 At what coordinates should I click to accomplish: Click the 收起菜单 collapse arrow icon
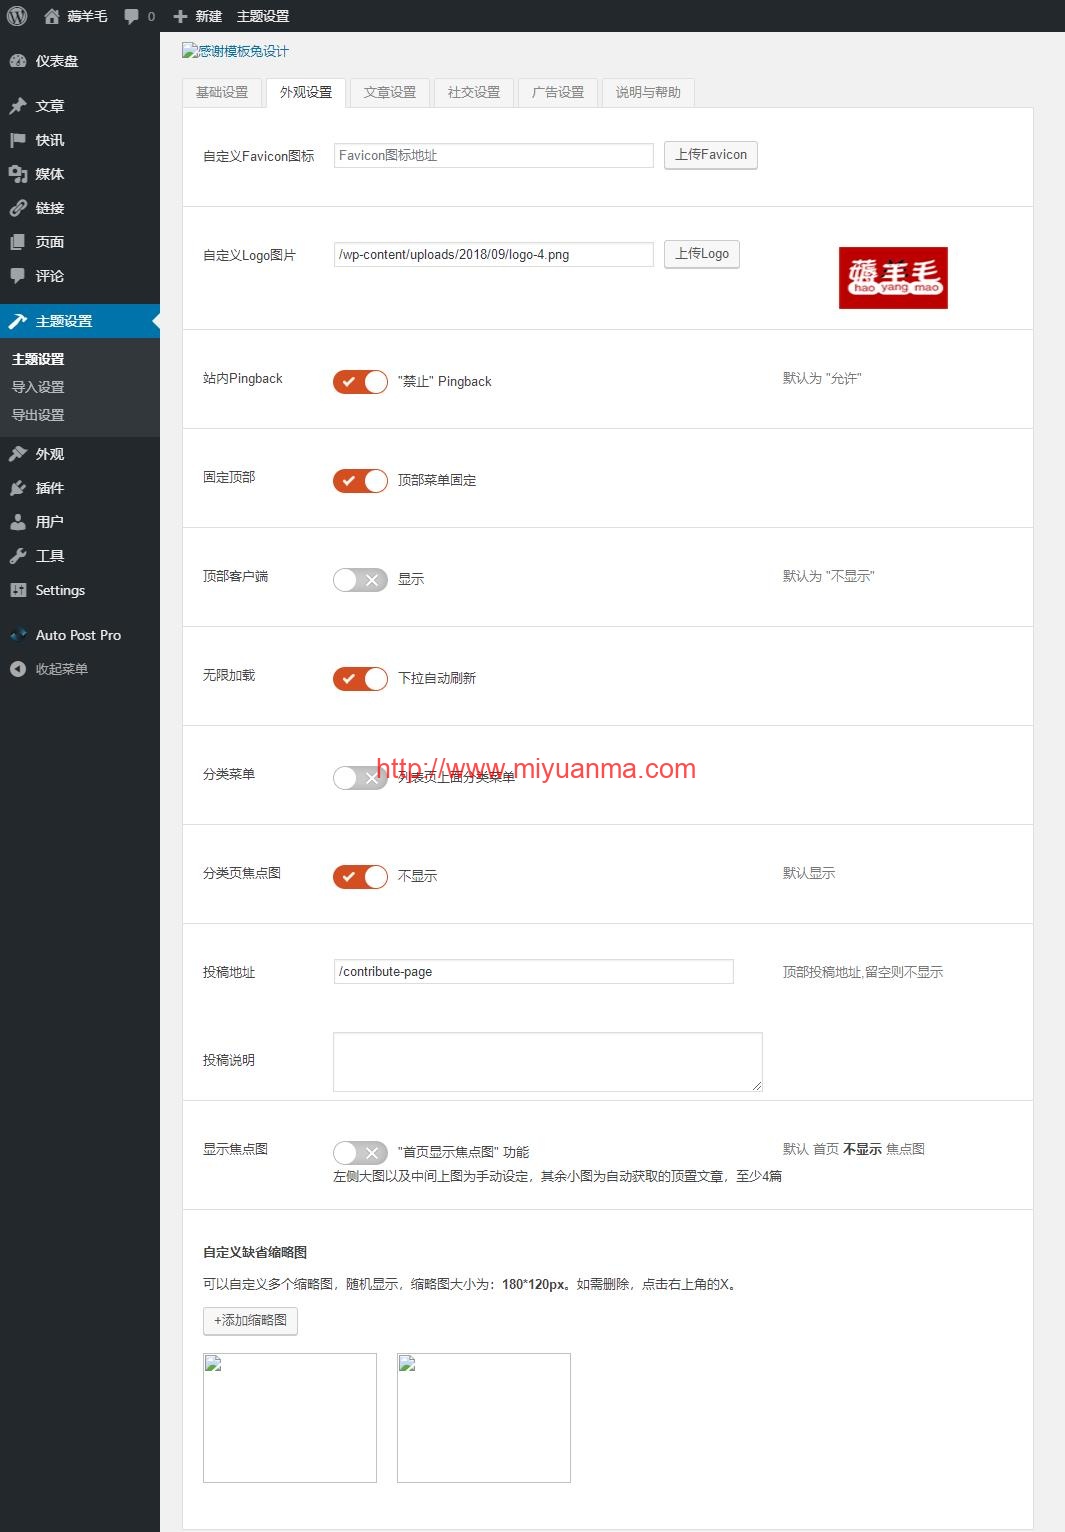18,669
